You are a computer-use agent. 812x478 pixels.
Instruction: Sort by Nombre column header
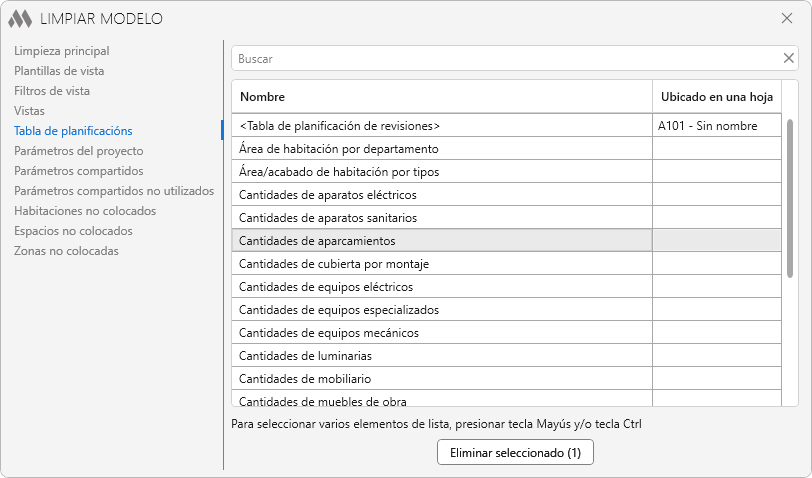[441, 97]
